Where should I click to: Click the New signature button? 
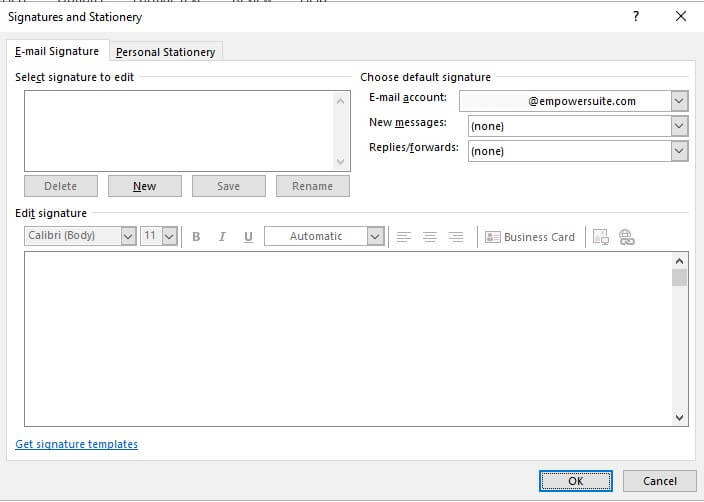point(144,186)
